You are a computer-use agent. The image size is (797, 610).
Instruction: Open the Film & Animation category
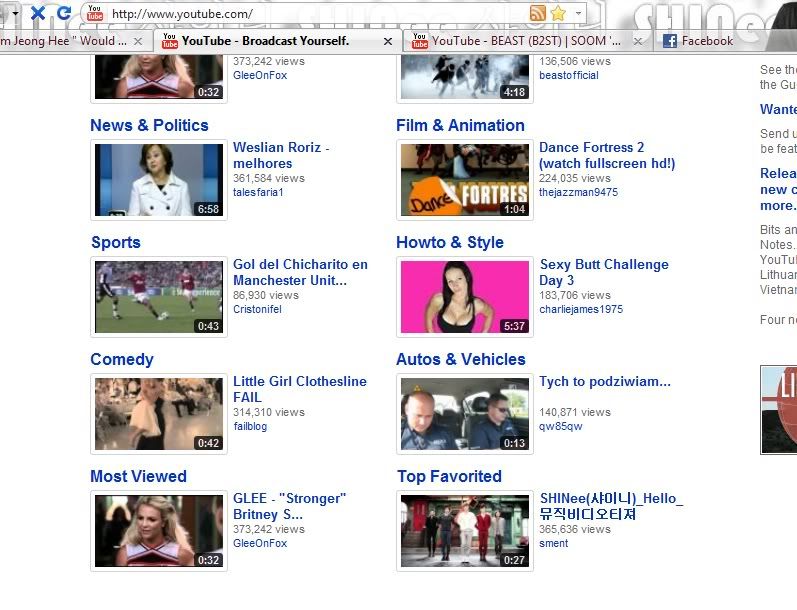tap(461, 125)
